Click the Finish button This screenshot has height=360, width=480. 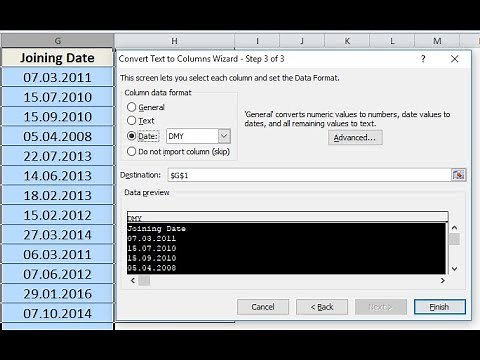439,307
